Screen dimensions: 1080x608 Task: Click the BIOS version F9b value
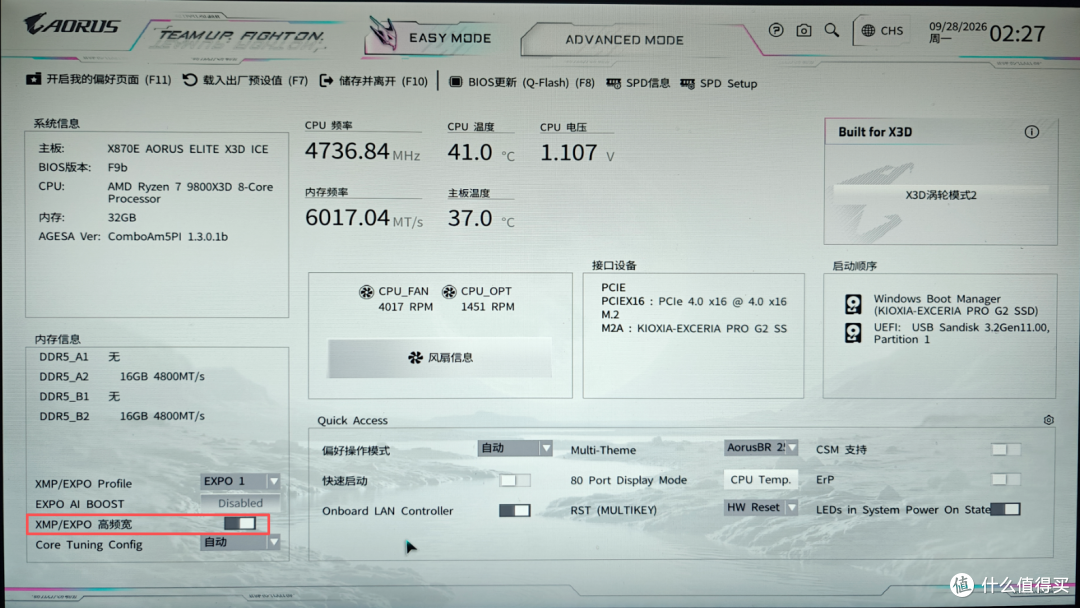[x=117, y=167]
